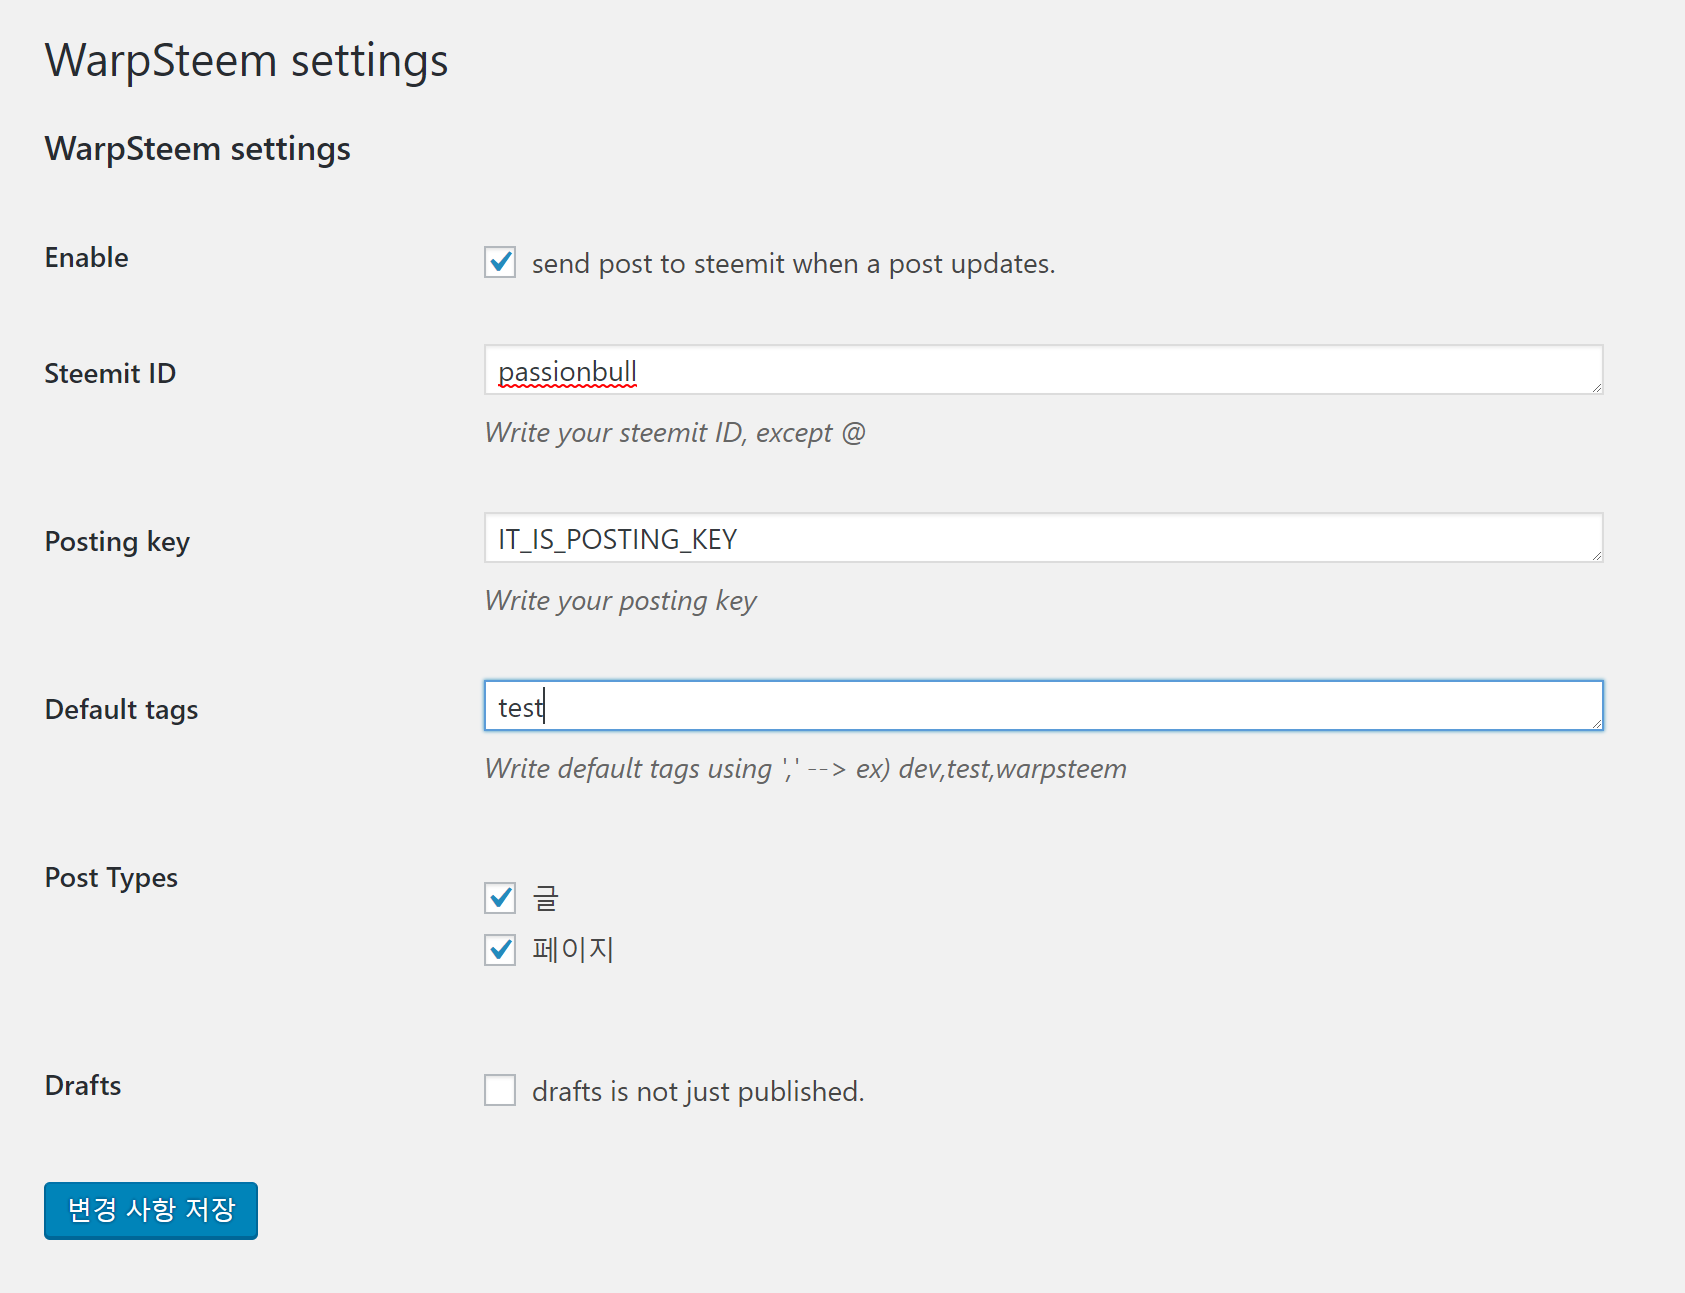Click the Drafts setting row label
Viewport: 1685px width, 1293px height.
click(83, 1086)
